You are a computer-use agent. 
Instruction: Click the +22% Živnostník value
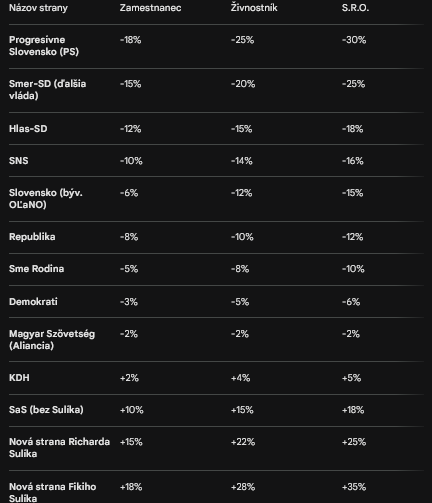[x=243, y=442]
